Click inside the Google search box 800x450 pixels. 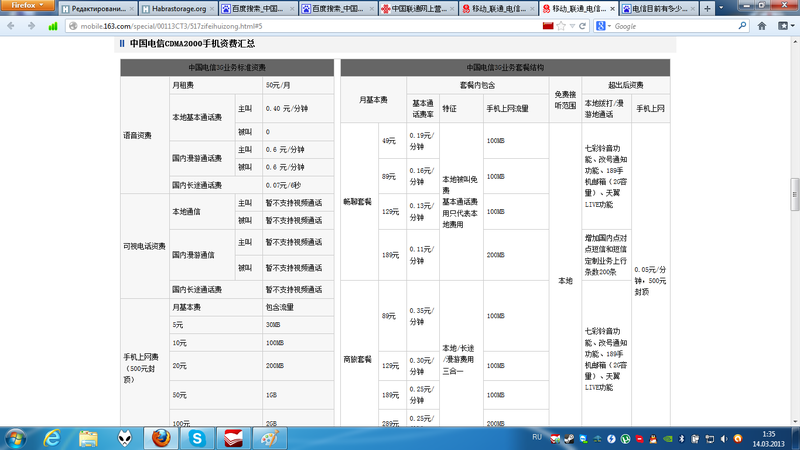[673, 26]
